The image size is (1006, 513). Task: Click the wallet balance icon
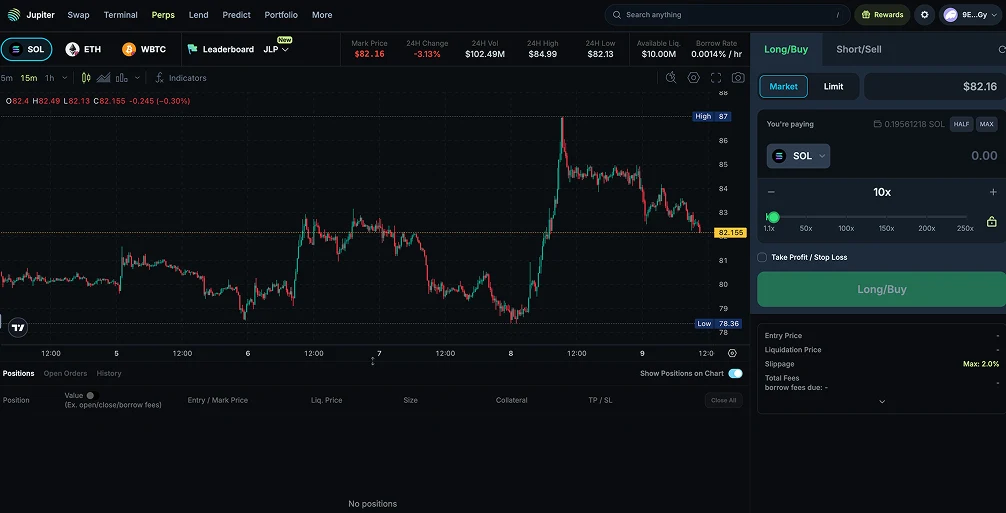point(878,124)
